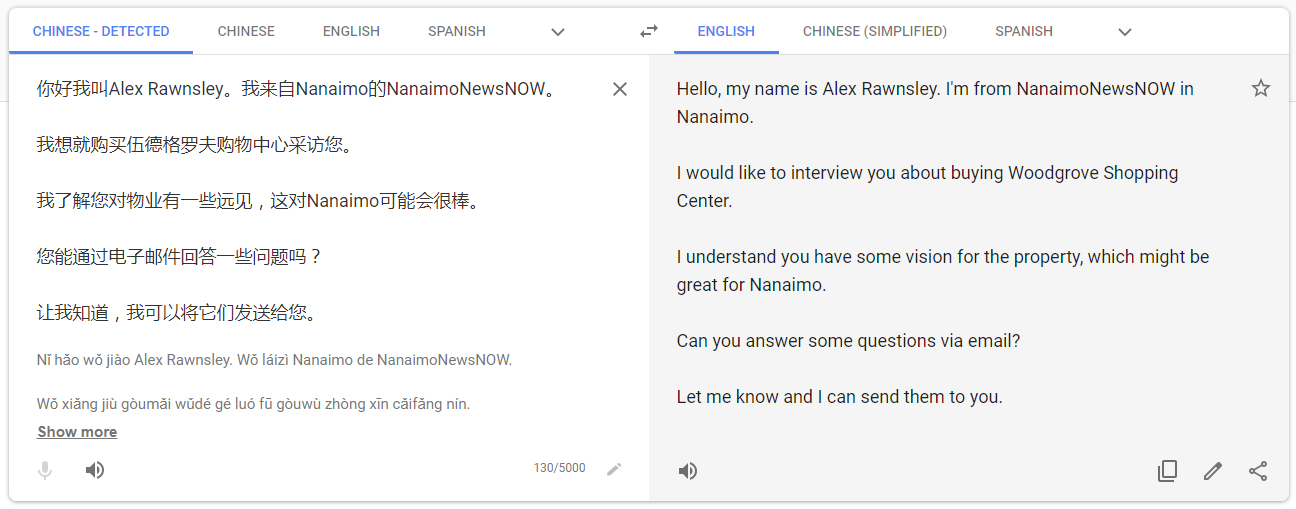
Task: Click translated line 'Let me know and I can send'
Action: tap(839, 397)
